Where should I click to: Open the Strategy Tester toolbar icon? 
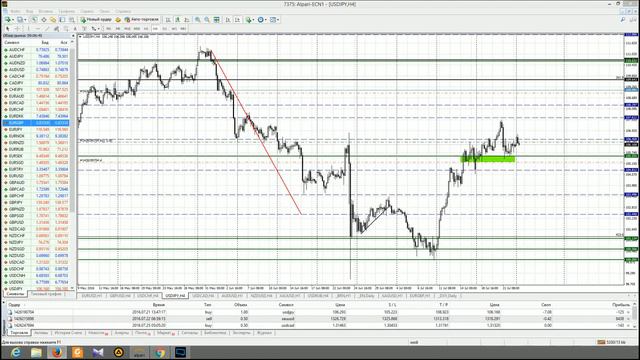click(71, 20)
